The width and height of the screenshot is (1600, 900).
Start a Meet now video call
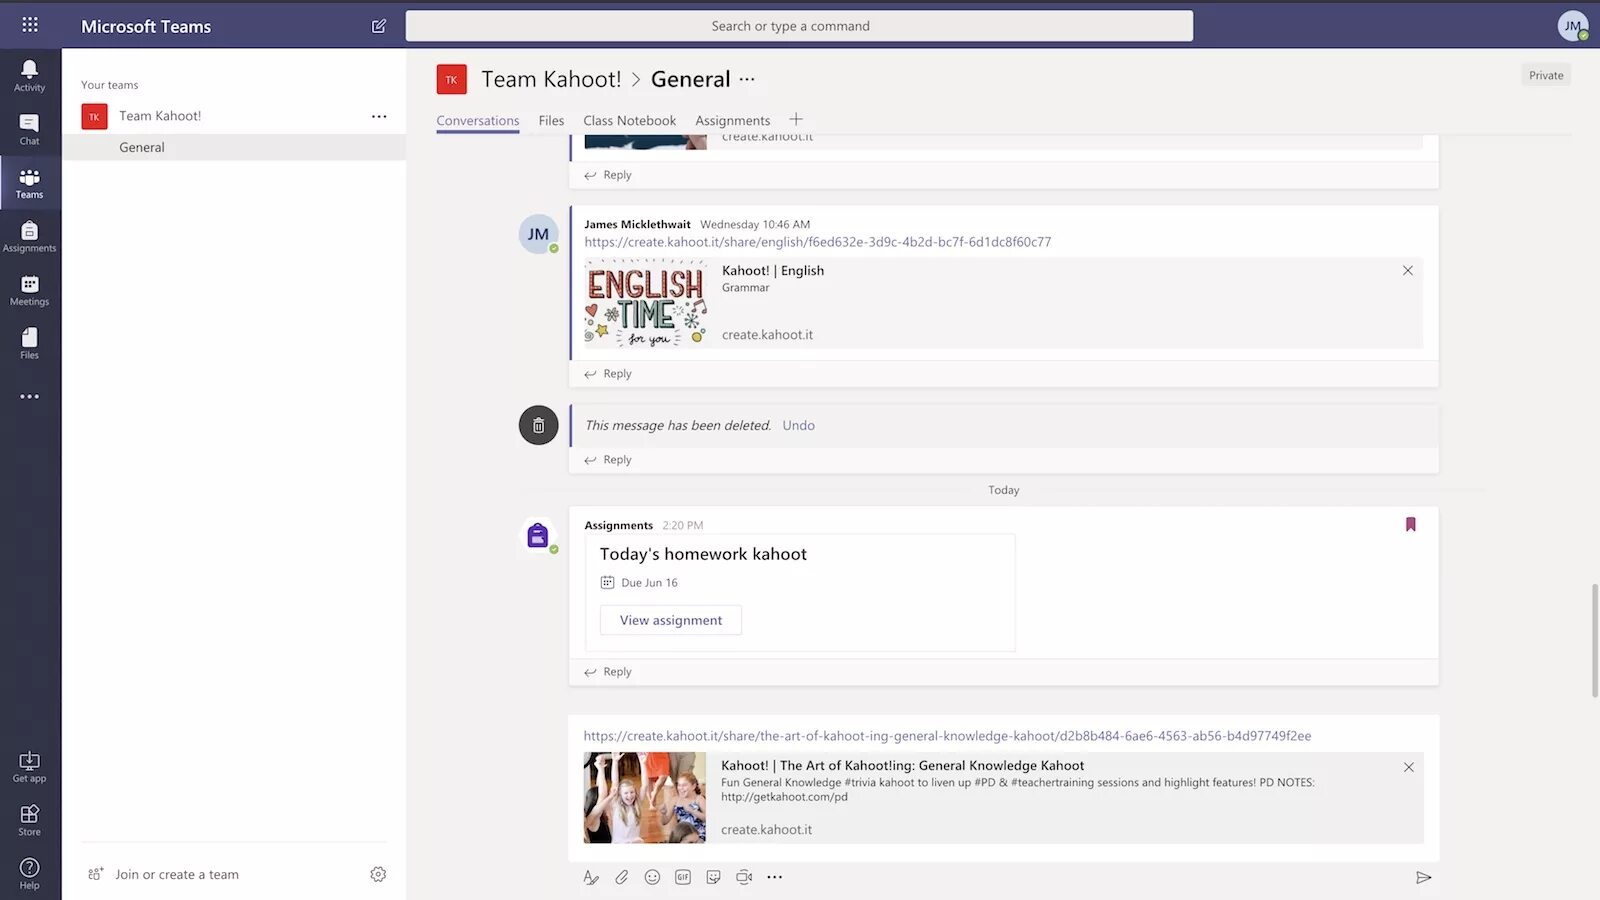click(x=744, y=877)
